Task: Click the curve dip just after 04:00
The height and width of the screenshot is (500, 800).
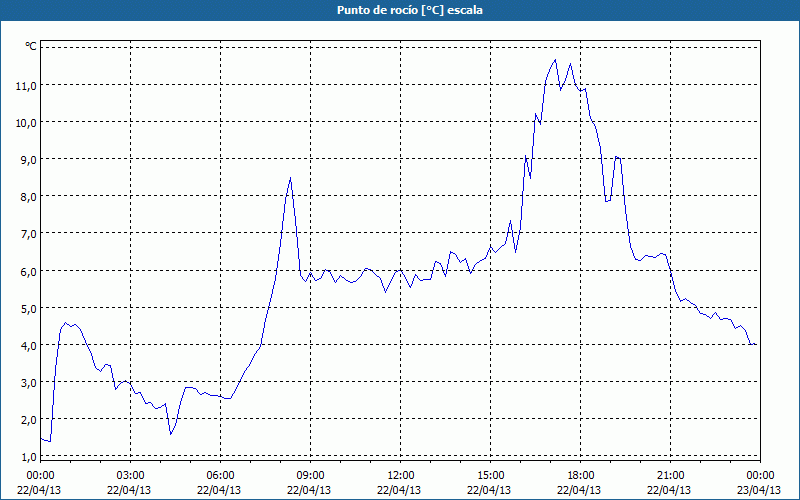Action: pos(171,434)
